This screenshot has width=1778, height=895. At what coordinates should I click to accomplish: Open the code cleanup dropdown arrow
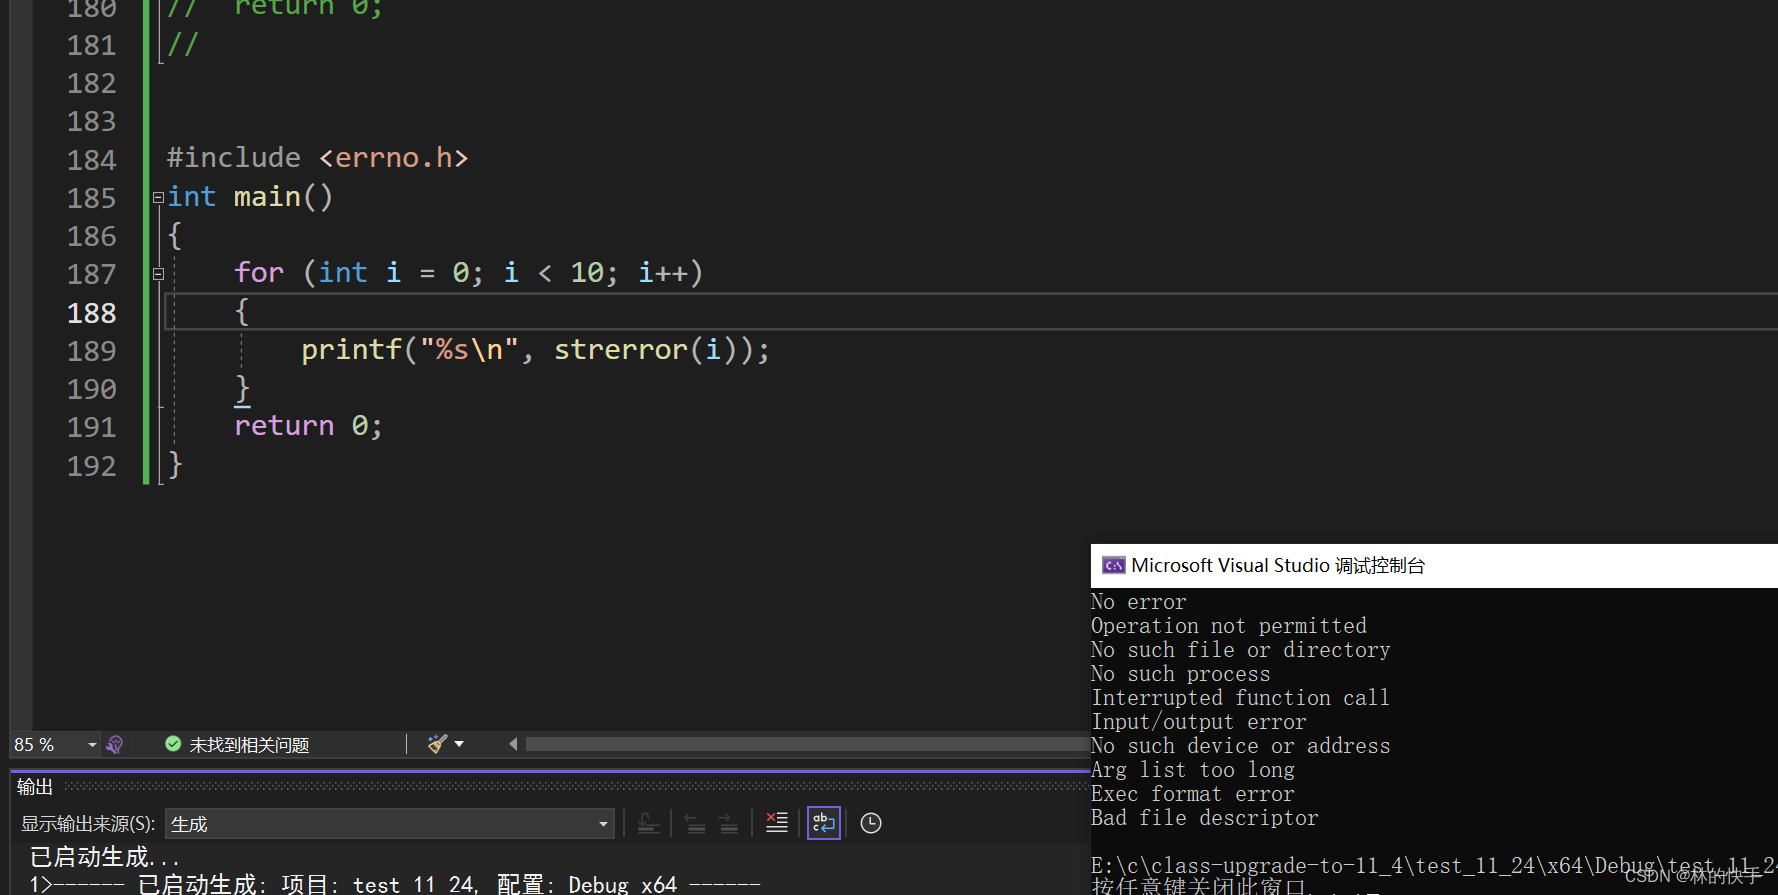click(460, 744)
